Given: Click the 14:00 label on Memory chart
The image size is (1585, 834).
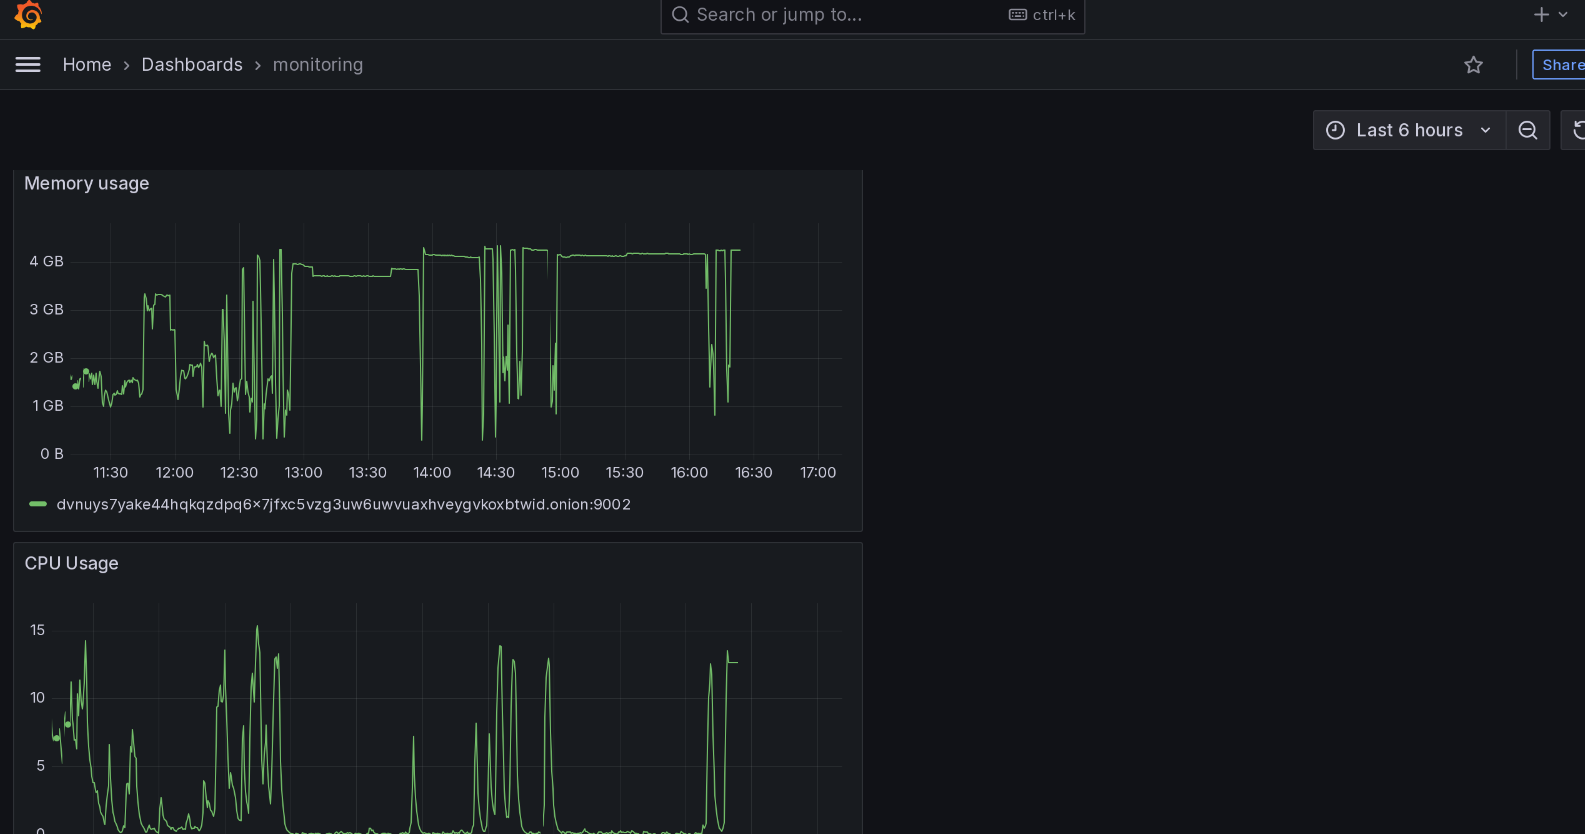Looking at the screenshot, I should tap(432, 472).
